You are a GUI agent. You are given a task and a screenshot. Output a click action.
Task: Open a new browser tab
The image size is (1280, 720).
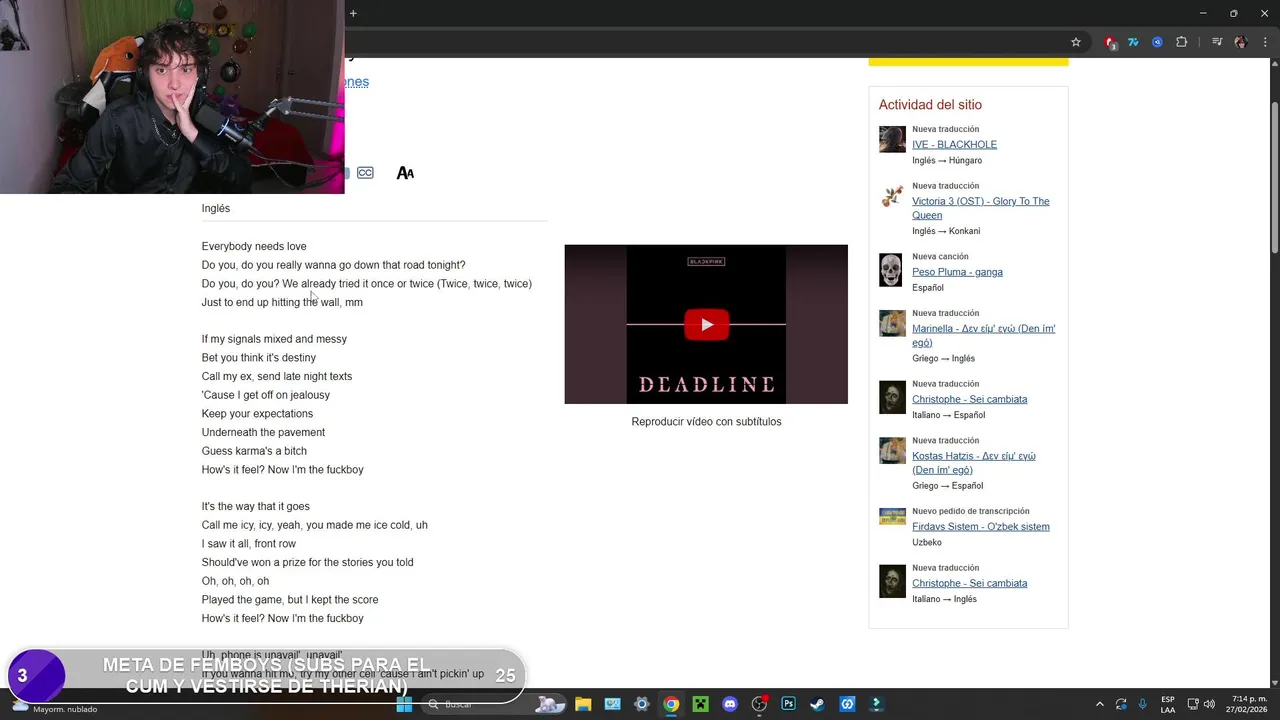point(353,13)
